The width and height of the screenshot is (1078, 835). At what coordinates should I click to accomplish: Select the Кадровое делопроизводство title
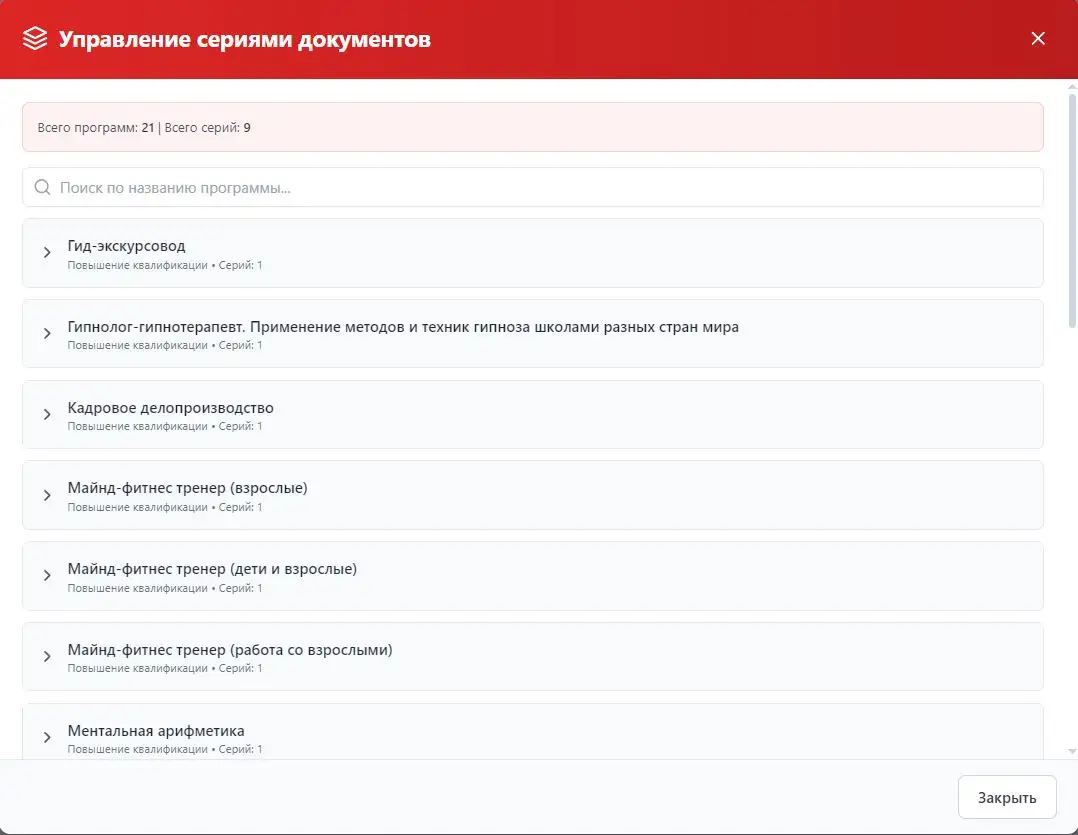coord(170,408)
